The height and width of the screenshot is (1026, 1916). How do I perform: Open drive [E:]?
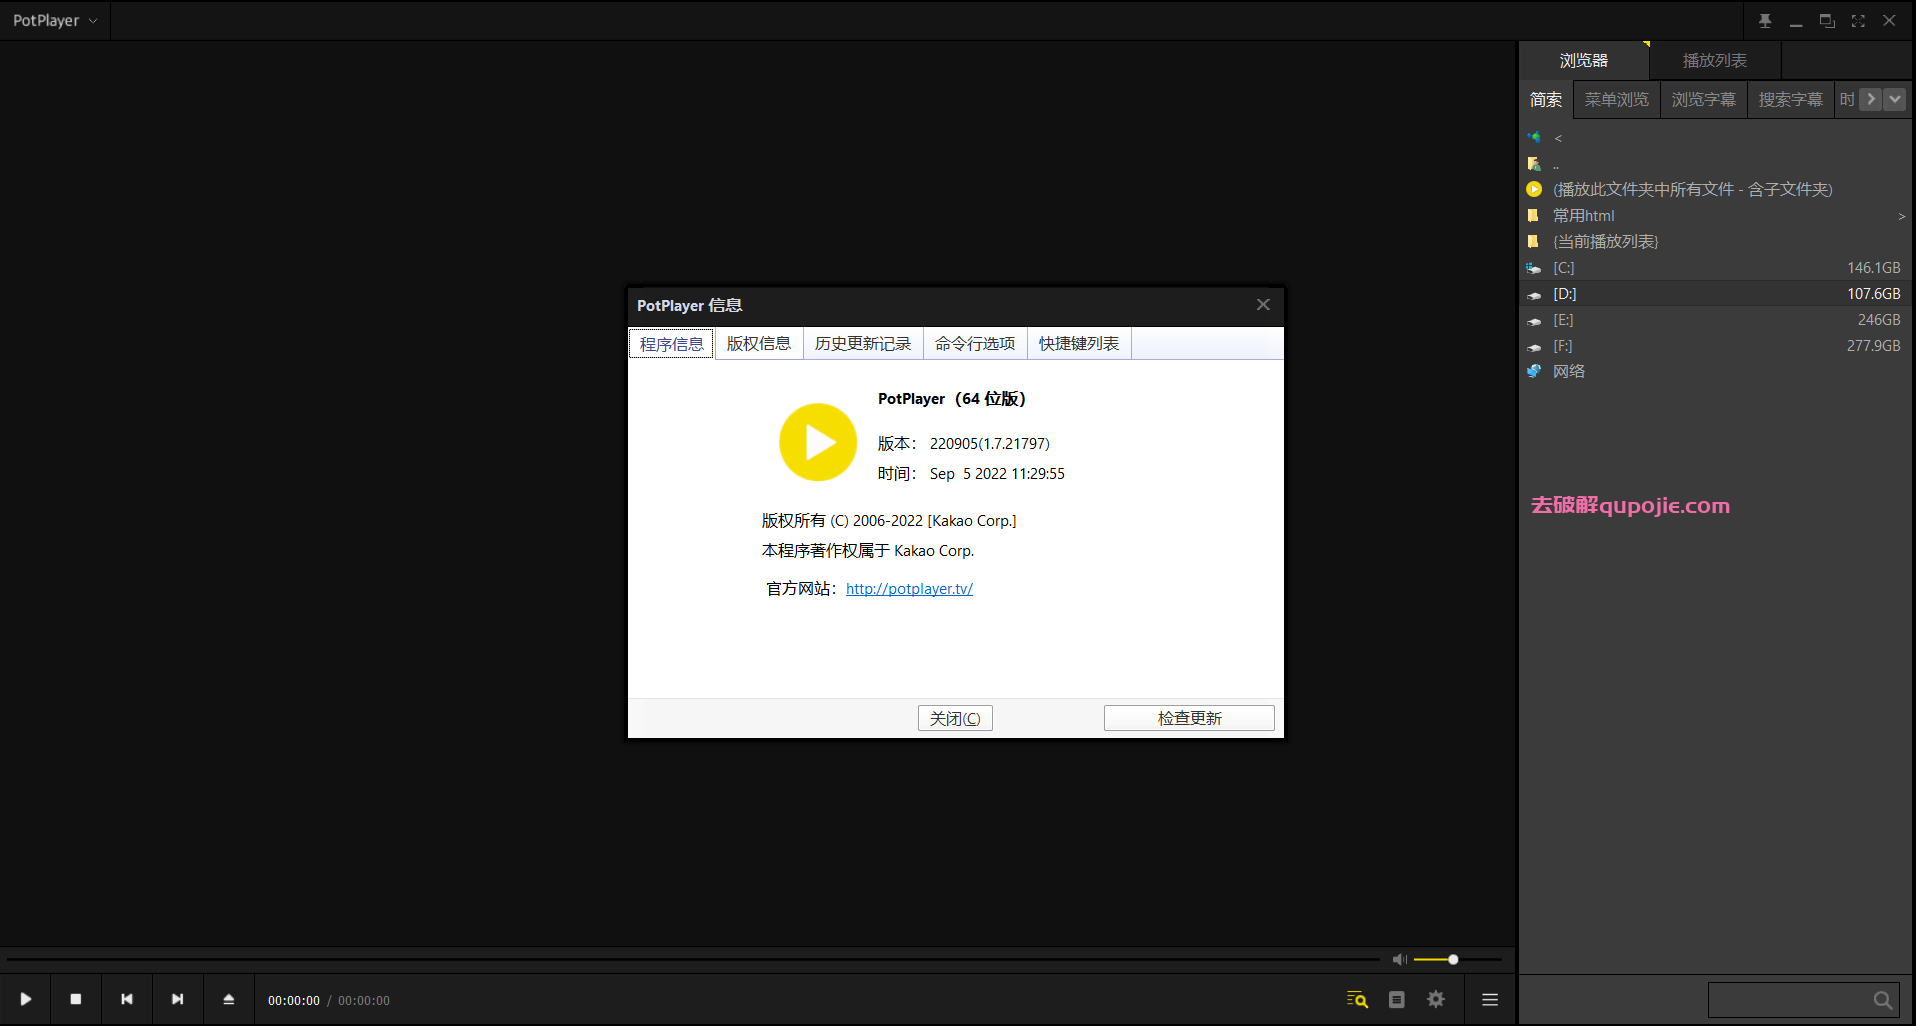[1715, 320]
